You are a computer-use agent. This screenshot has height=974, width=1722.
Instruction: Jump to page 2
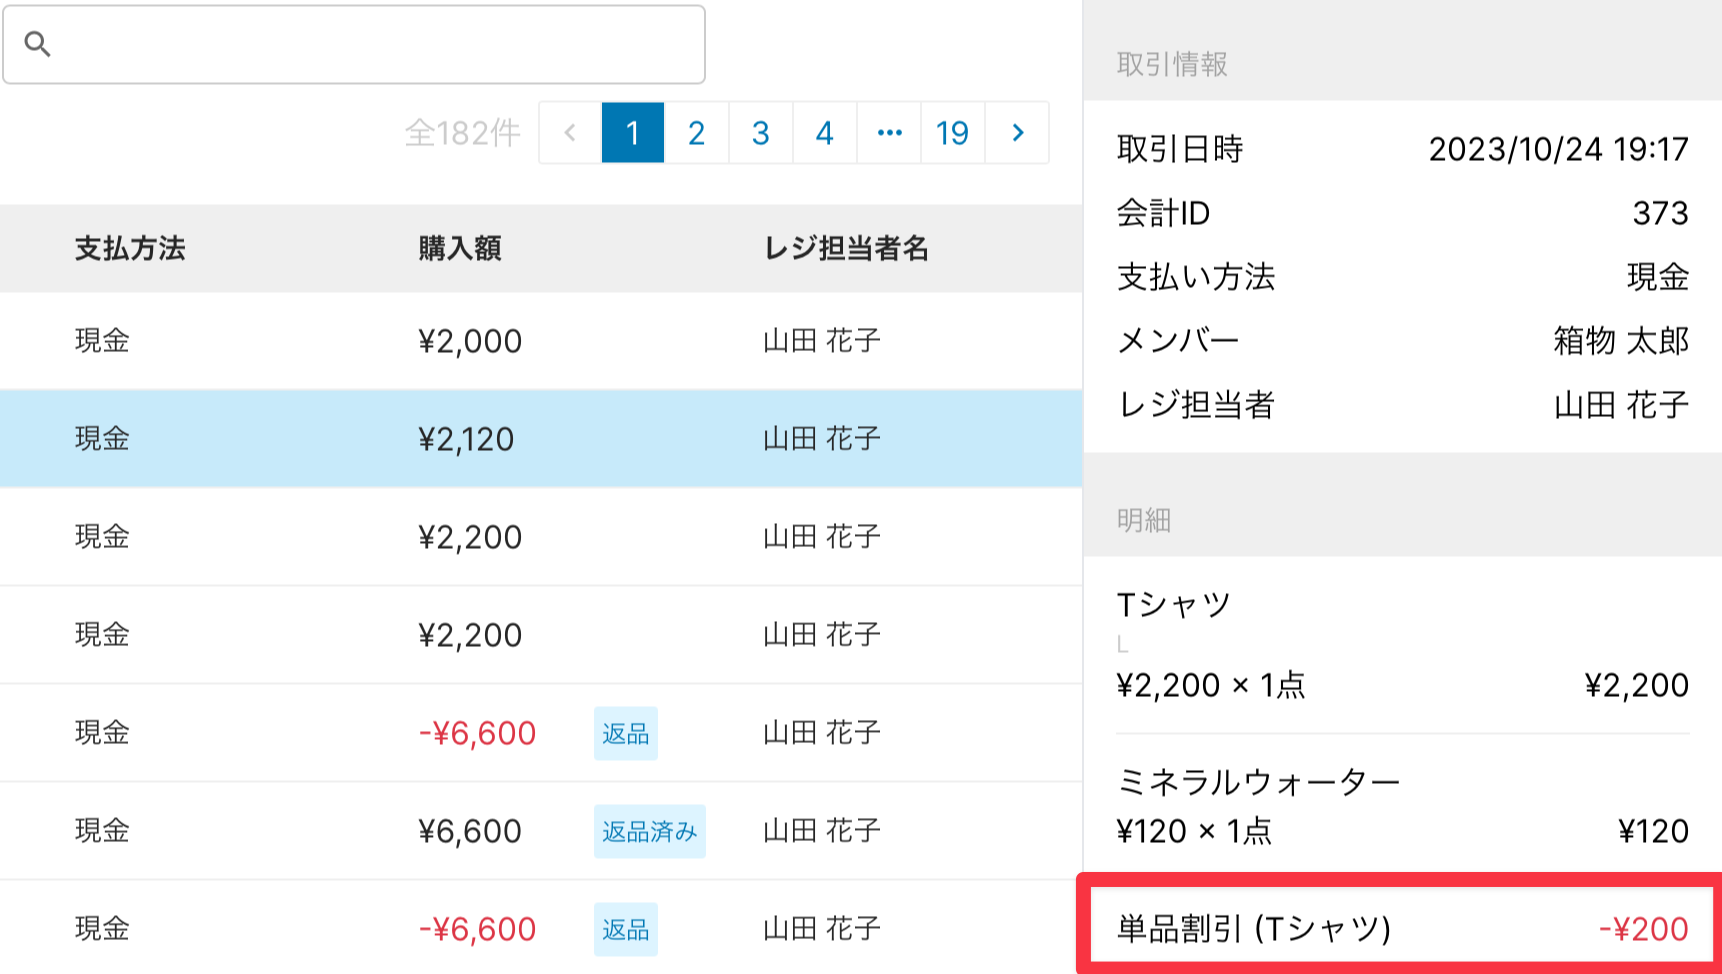697,132
